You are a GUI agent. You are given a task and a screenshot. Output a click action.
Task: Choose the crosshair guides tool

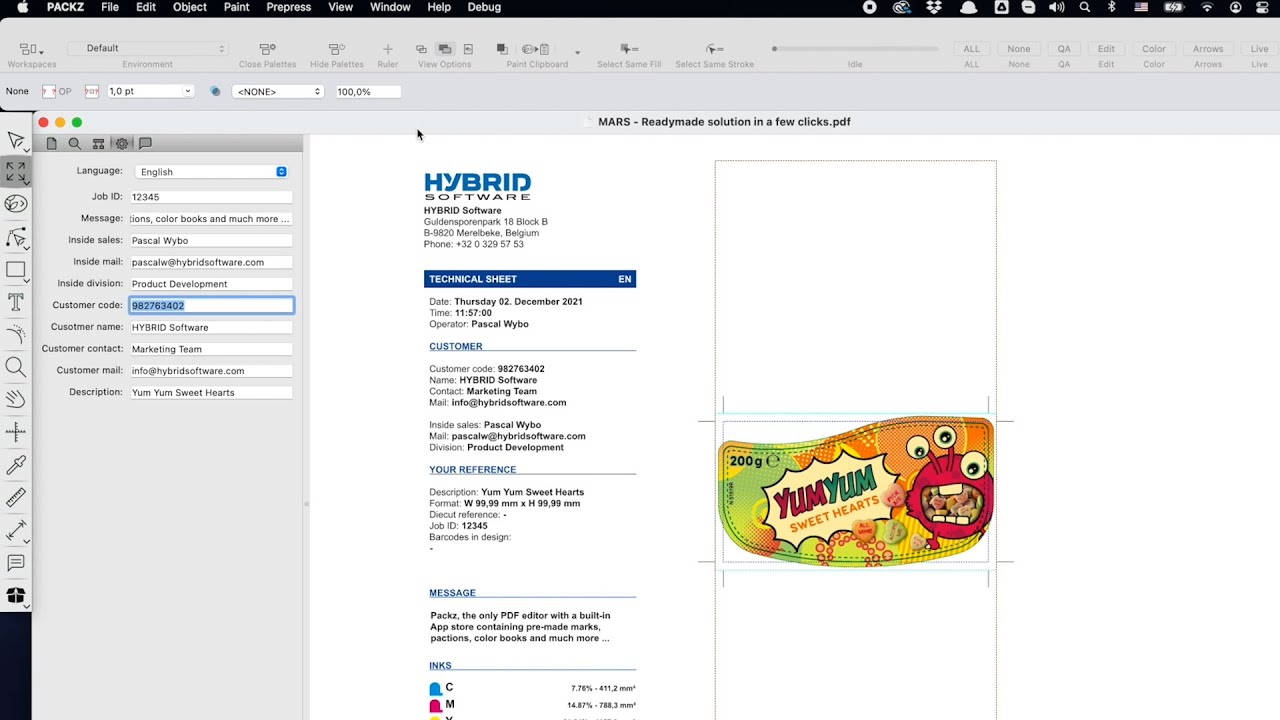15,432
